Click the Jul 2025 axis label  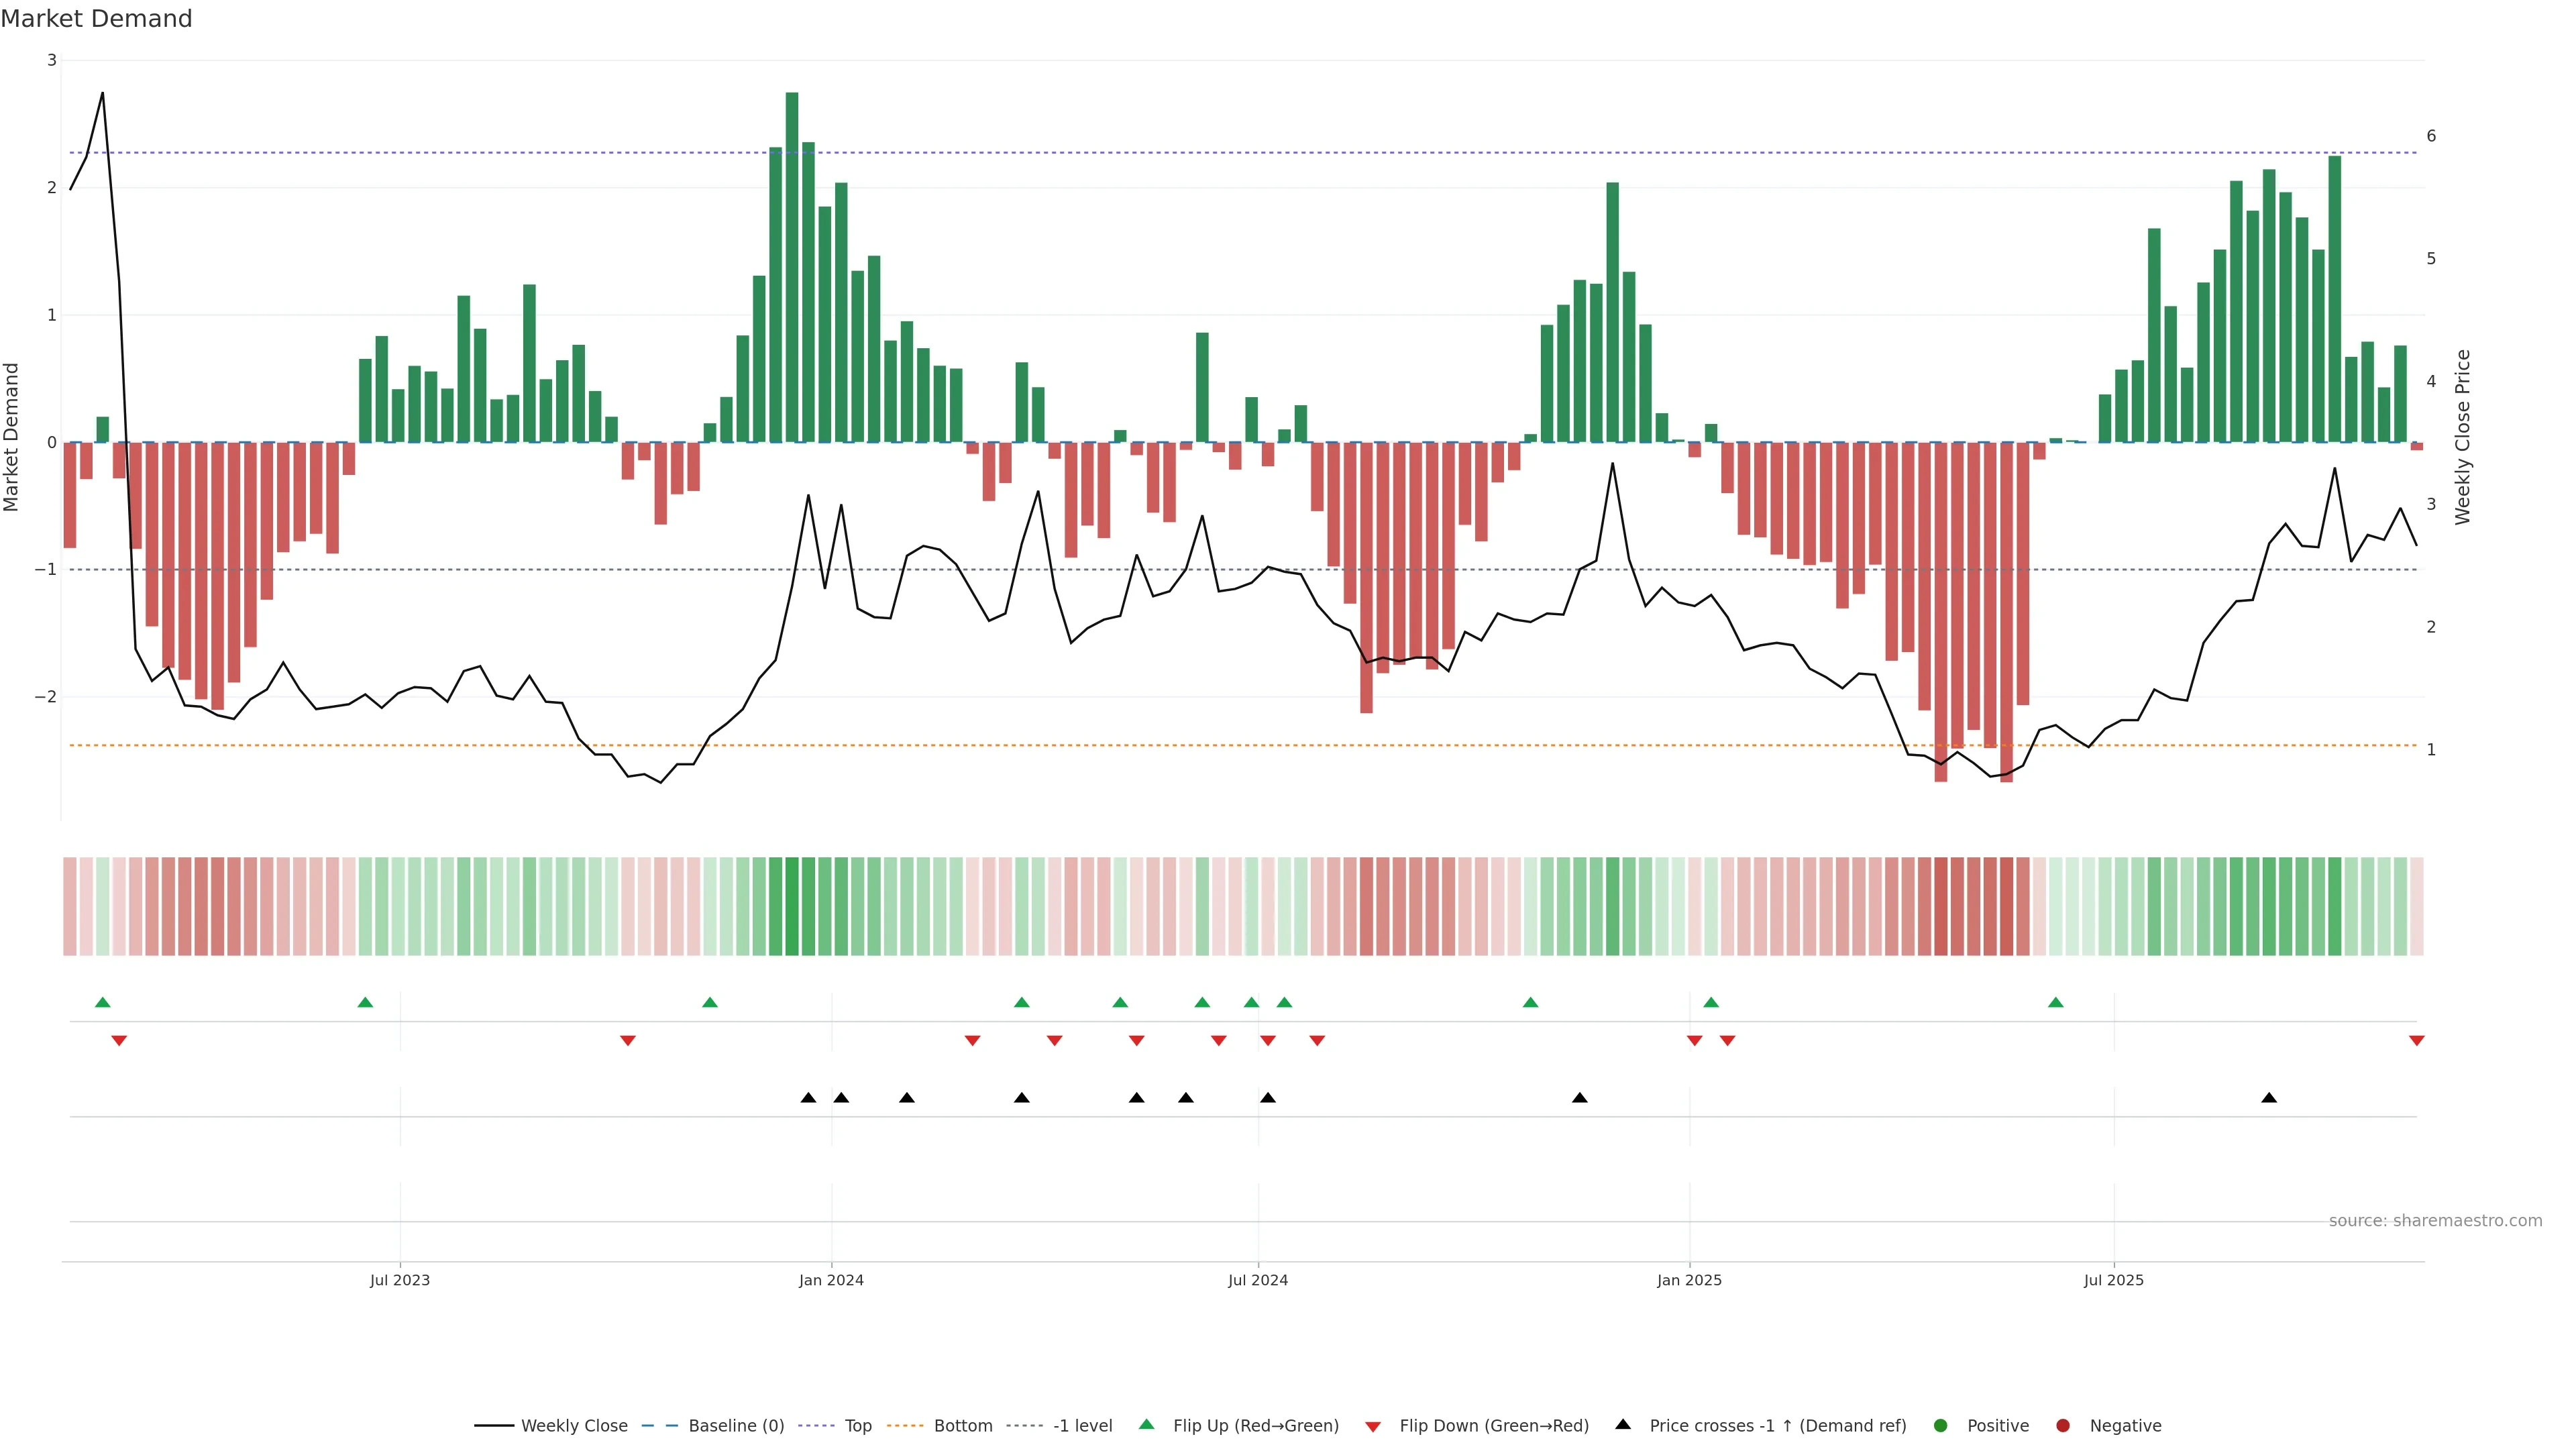(x=2113, y=1280)
